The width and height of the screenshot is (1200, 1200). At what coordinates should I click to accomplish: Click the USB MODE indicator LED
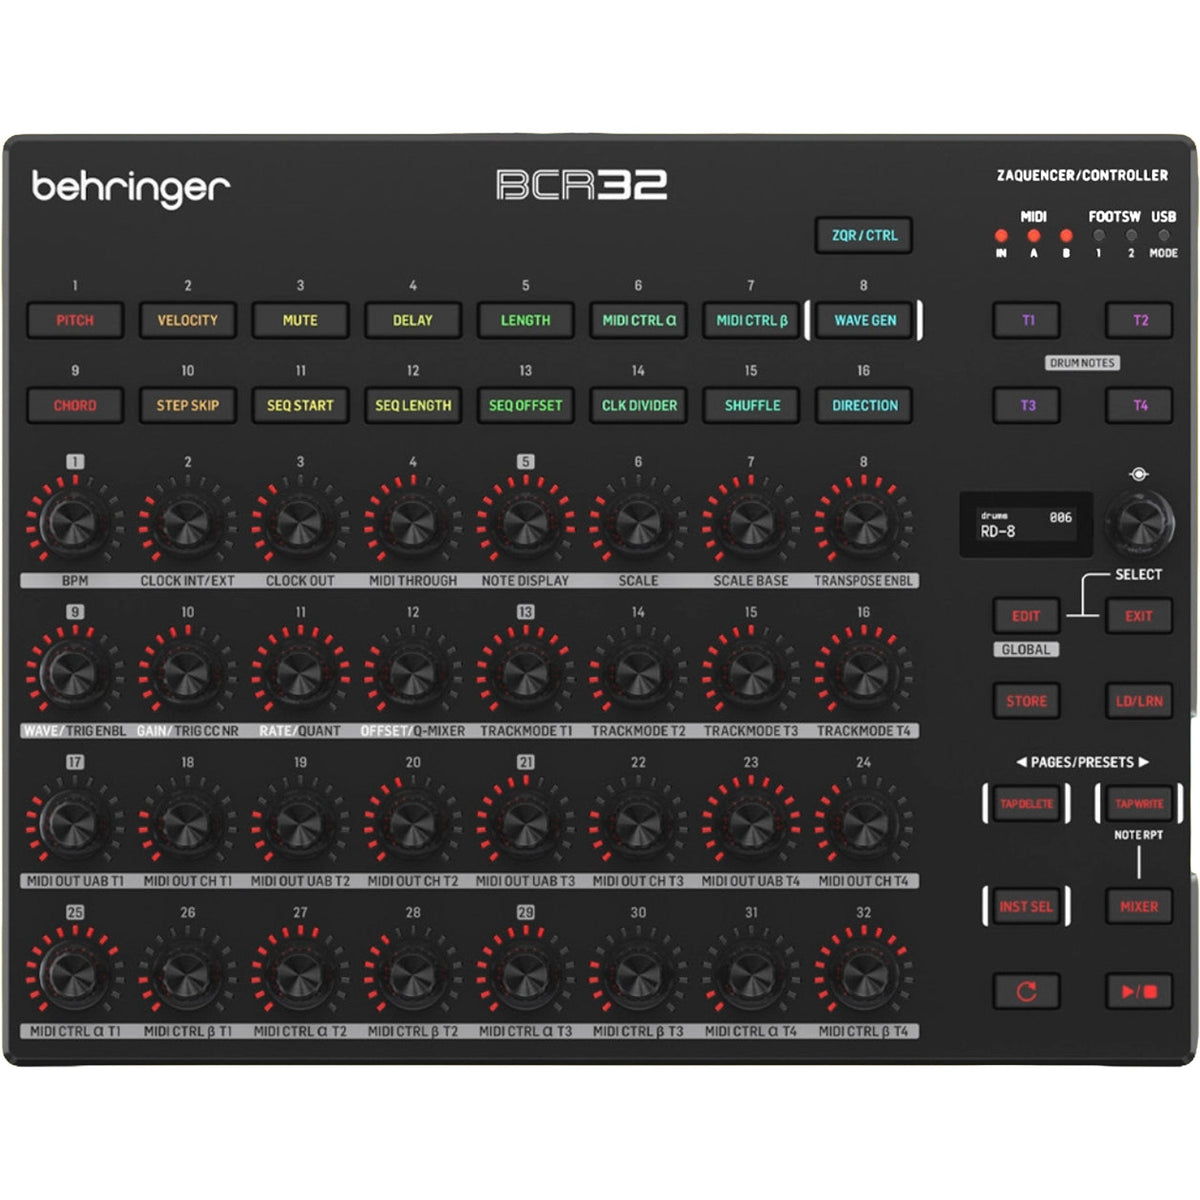click(1163, 236)
